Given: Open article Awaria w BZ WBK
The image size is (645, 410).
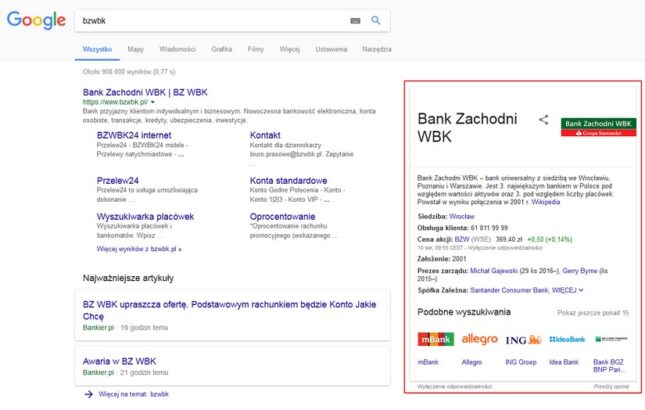Looking at the screenshot, I should (x=119, y=361).
